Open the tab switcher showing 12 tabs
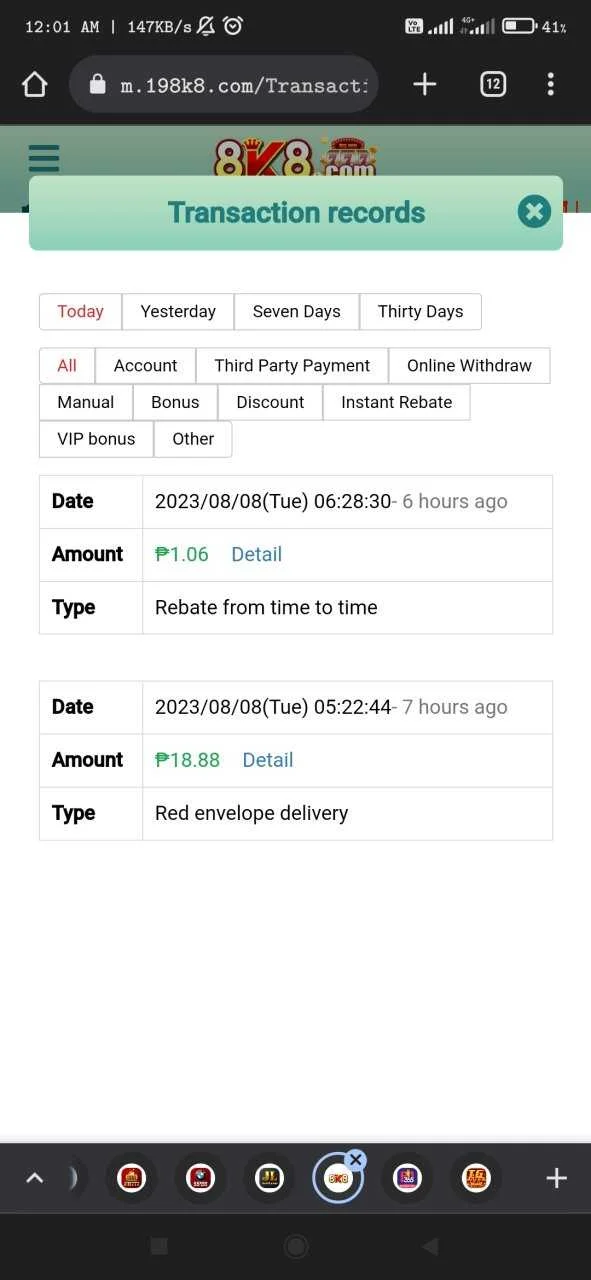The height and width of the screenshot is (1280, 591). pos(492,84)
